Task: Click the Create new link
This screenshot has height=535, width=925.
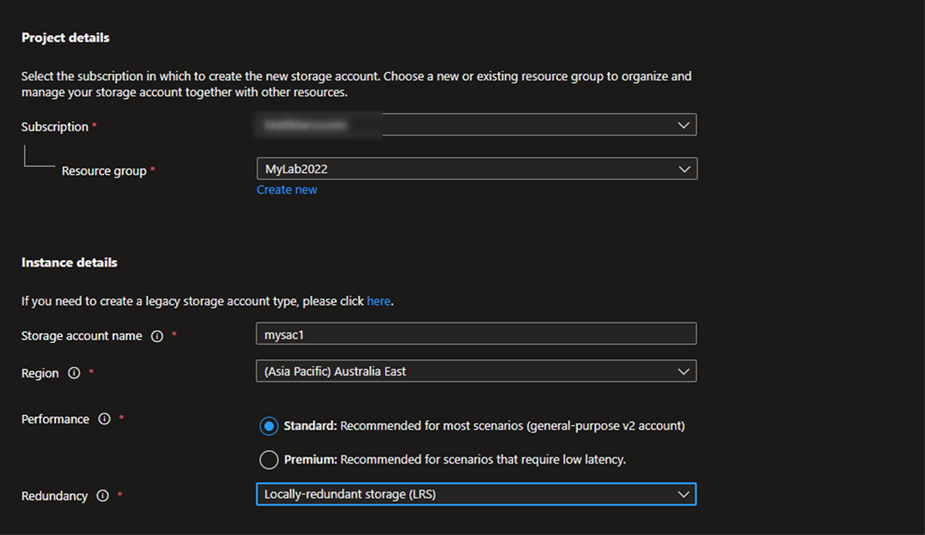Action: point(287,190)
